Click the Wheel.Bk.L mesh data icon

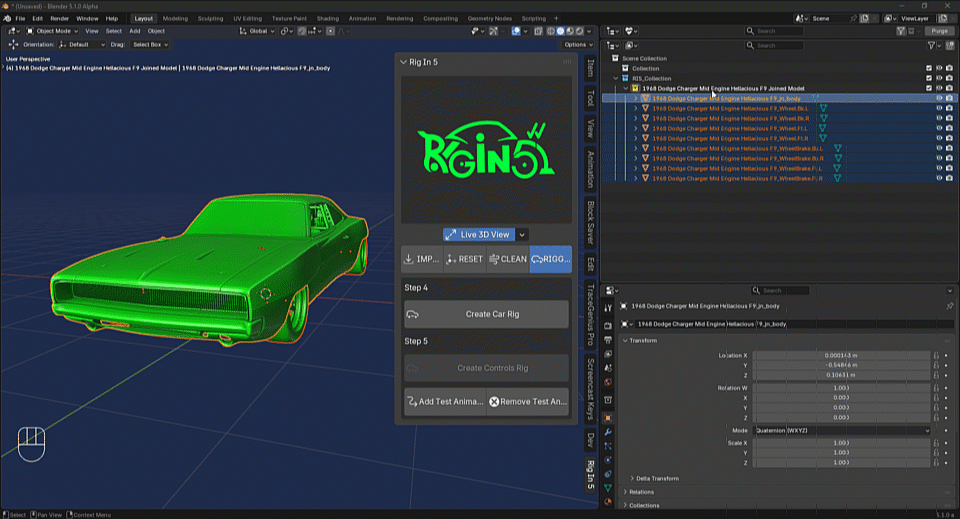[x=823, y=108]
